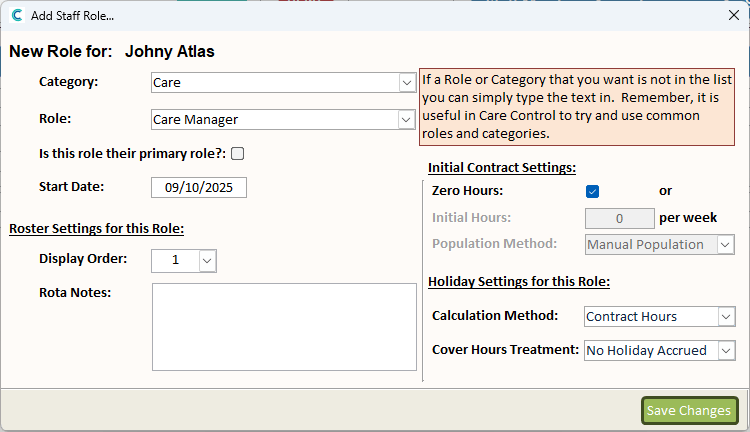The image size is (750, 432).
Task: Click the Contract Hours selection text
Action: point(649,317)
